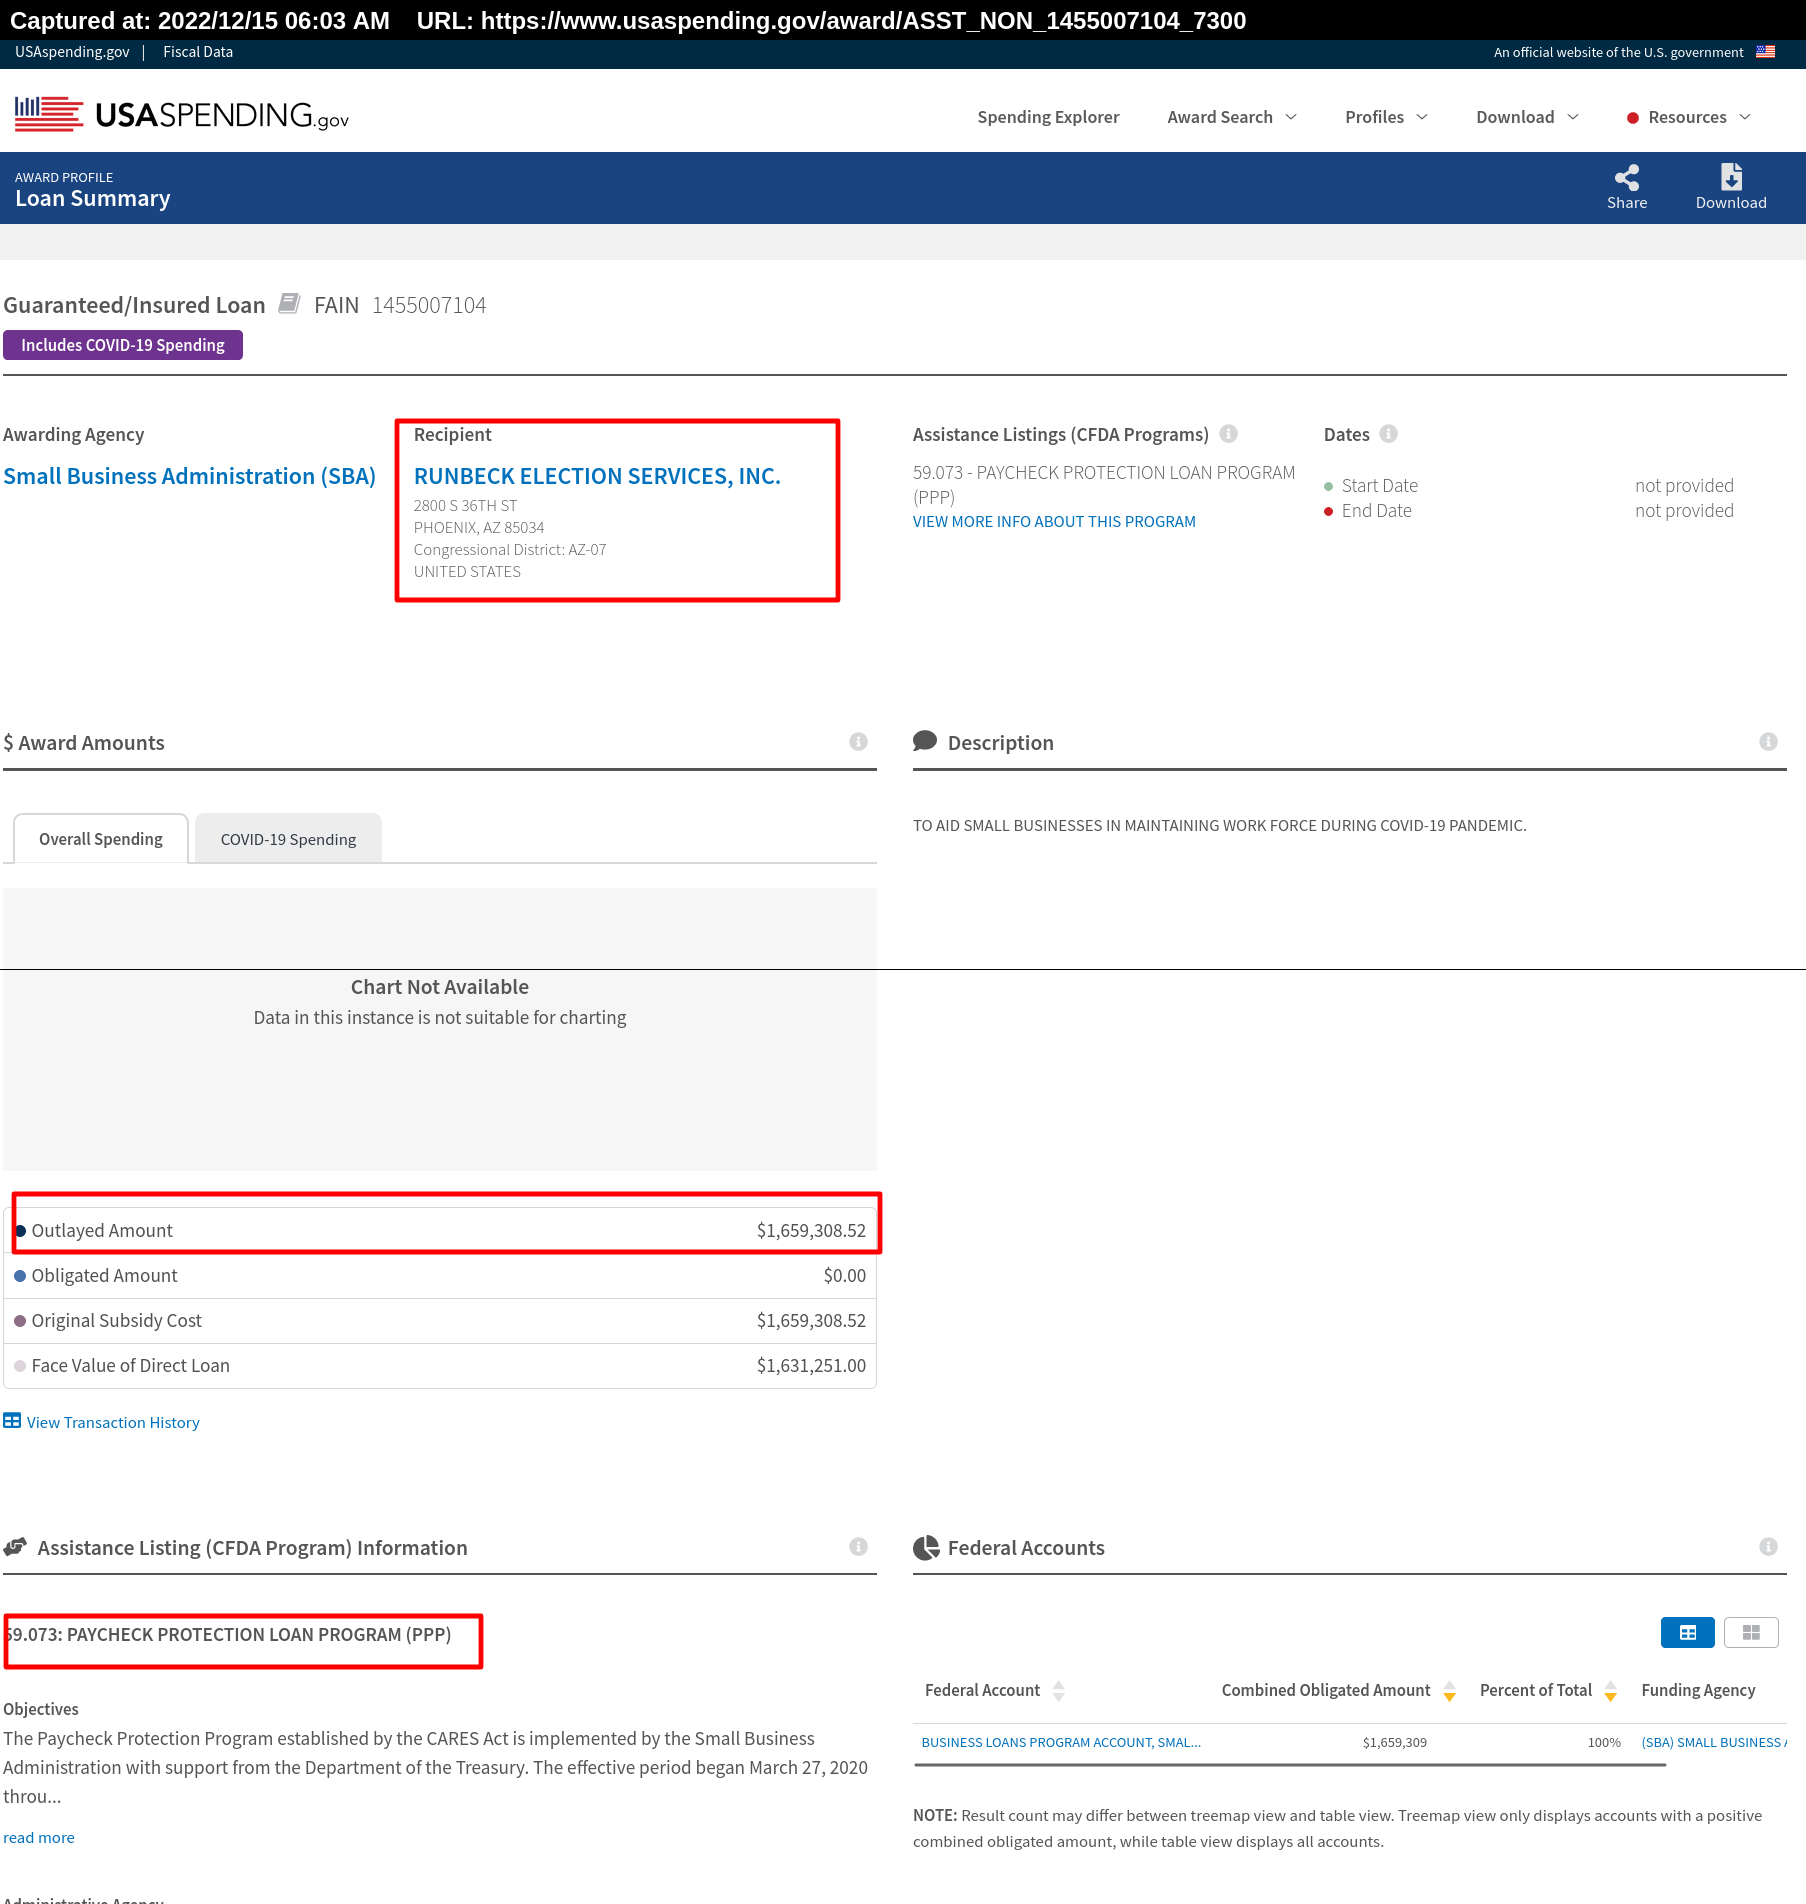This screenshot has width=1806, height=1904.
Task: Click the US flag icon in top banner
Action: (x=1765, y=52)
